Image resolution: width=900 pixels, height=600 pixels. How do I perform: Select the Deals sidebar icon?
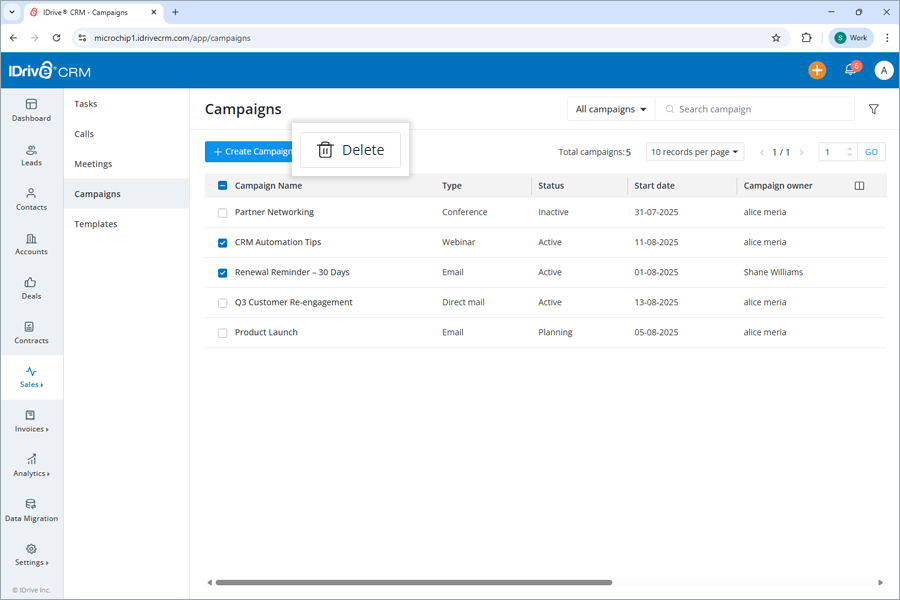click(31, 288)
